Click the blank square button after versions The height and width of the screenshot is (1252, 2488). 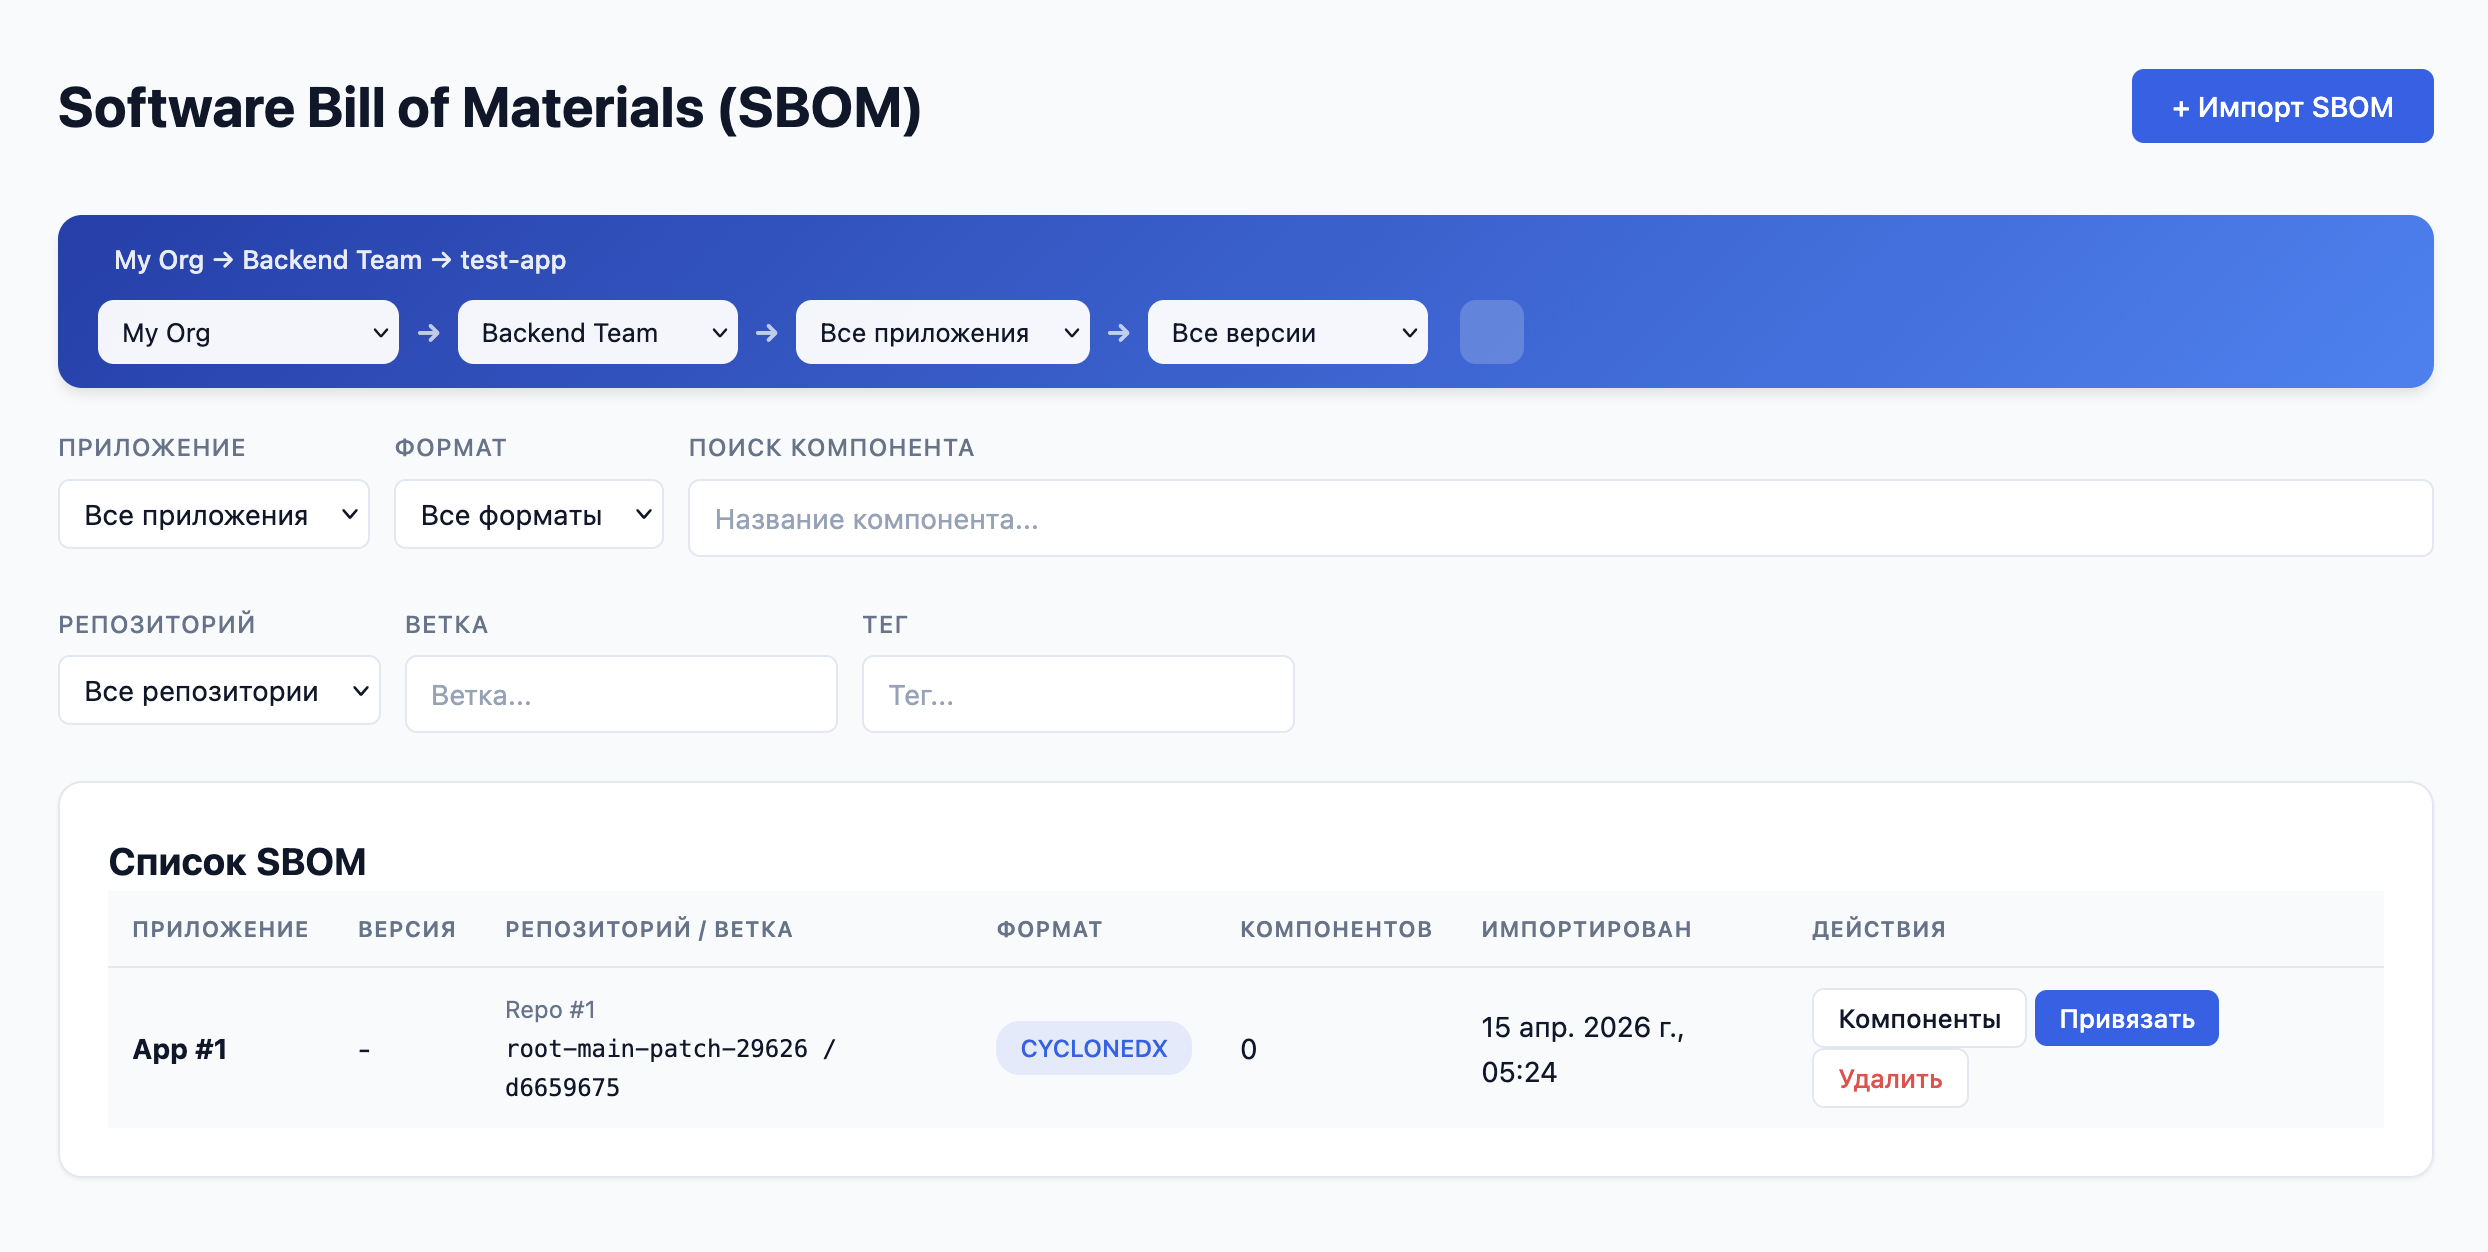tap(1491, 333)
